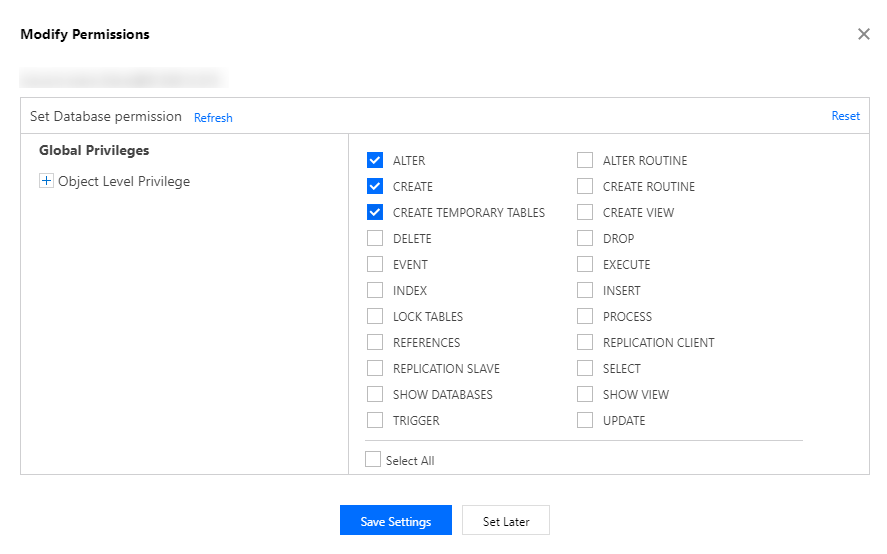Tick the EVENT privilege checkbox
This screenshot has width=887, height=554.
[x=375, y=264]
